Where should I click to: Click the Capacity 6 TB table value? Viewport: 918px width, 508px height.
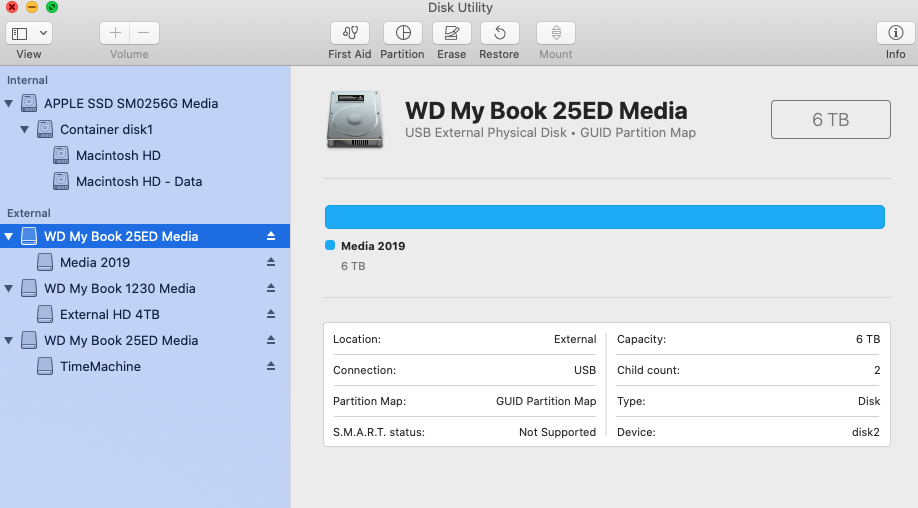[x=868, y=339]
